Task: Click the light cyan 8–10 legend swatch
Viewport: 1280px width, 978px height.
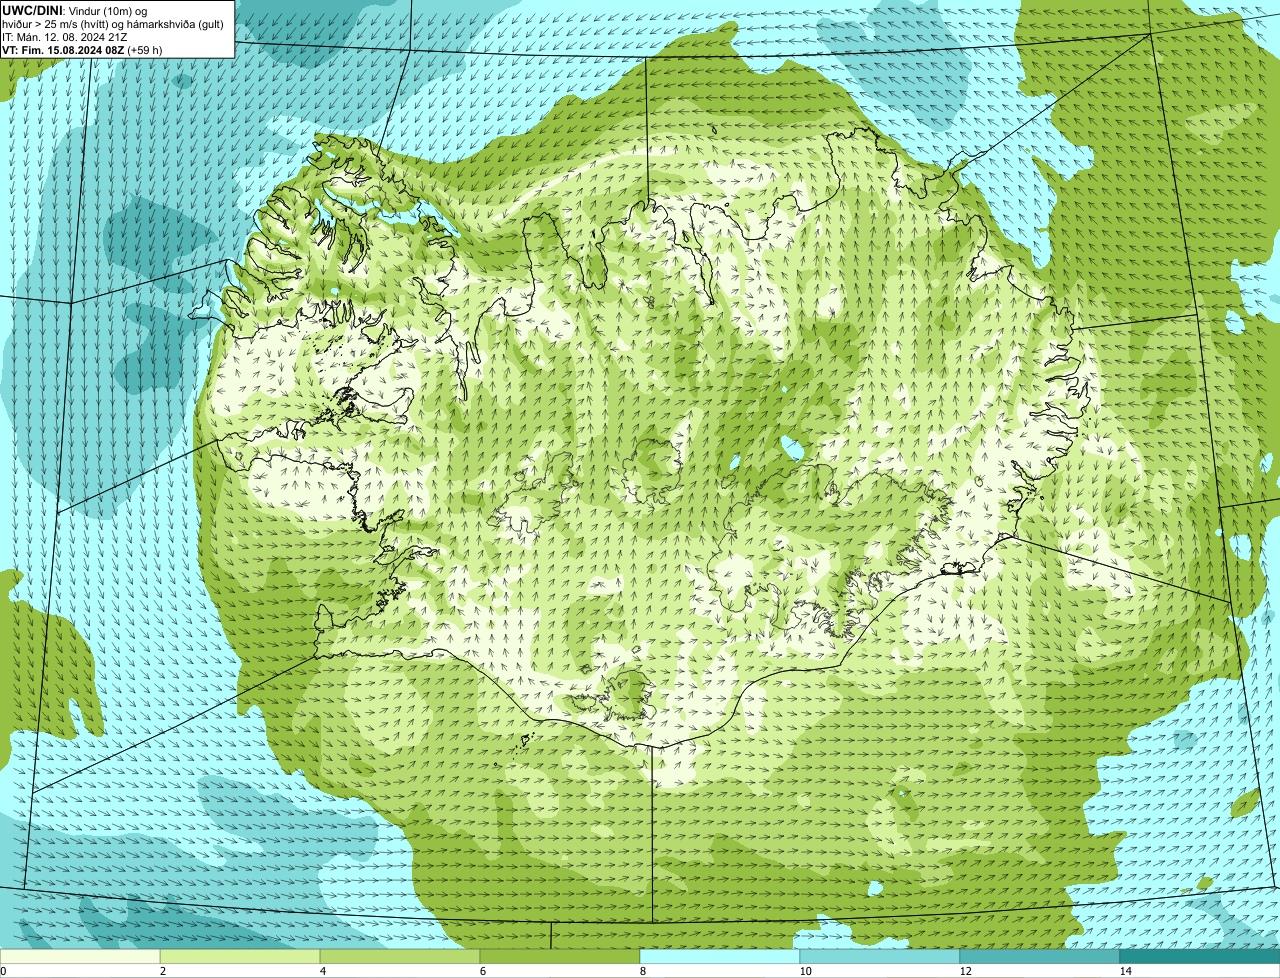Action: point(720,956)
